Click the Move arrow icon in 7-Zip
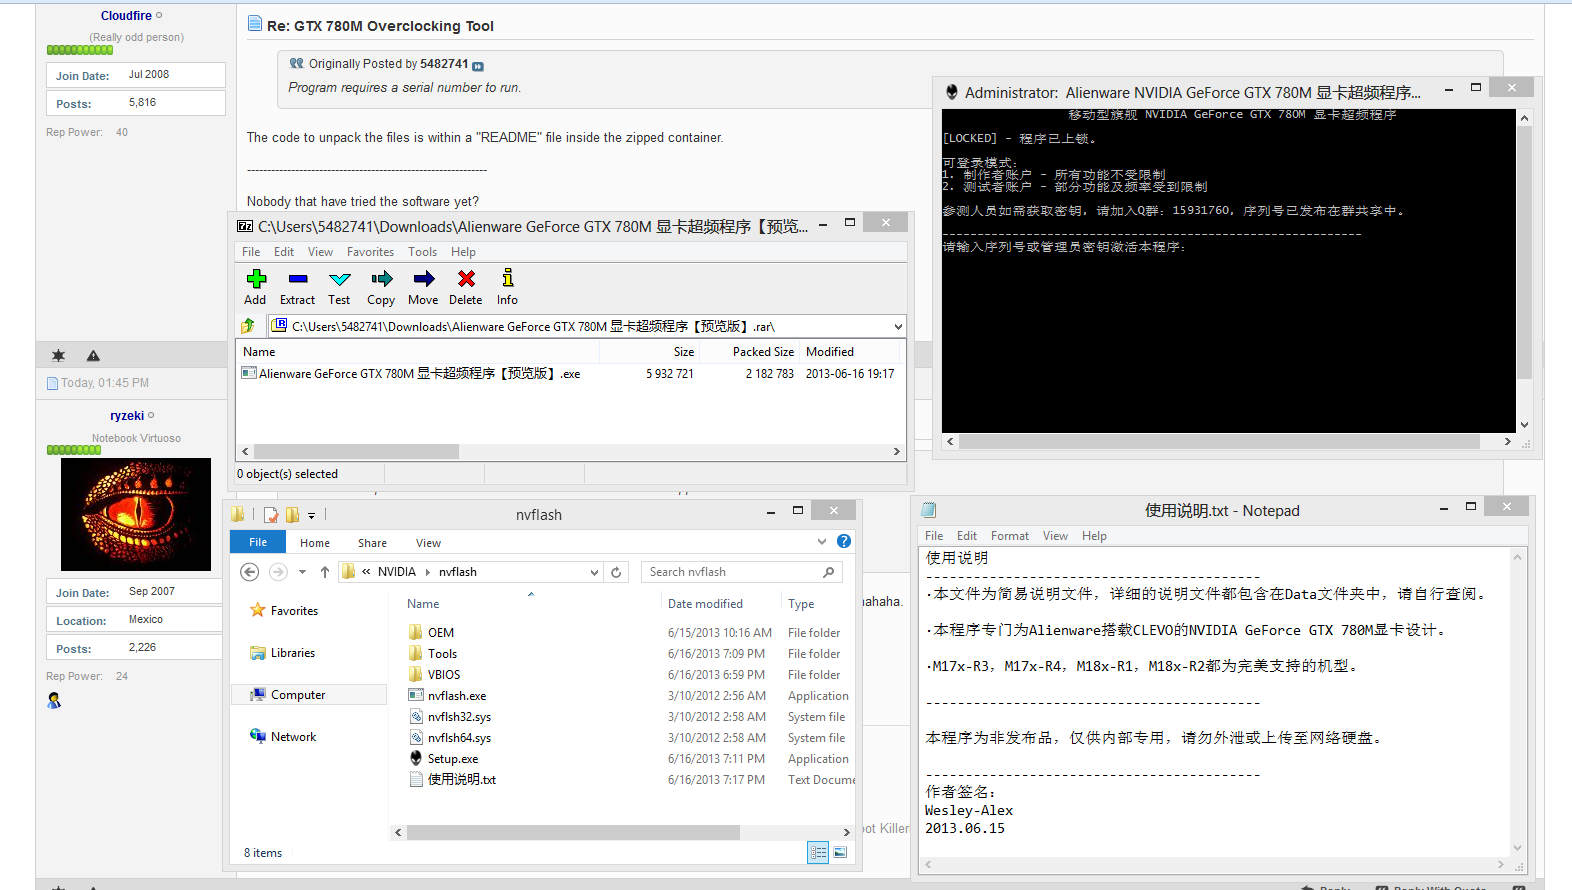Viewport: 1572px width, 890px height. pos(424,279)
